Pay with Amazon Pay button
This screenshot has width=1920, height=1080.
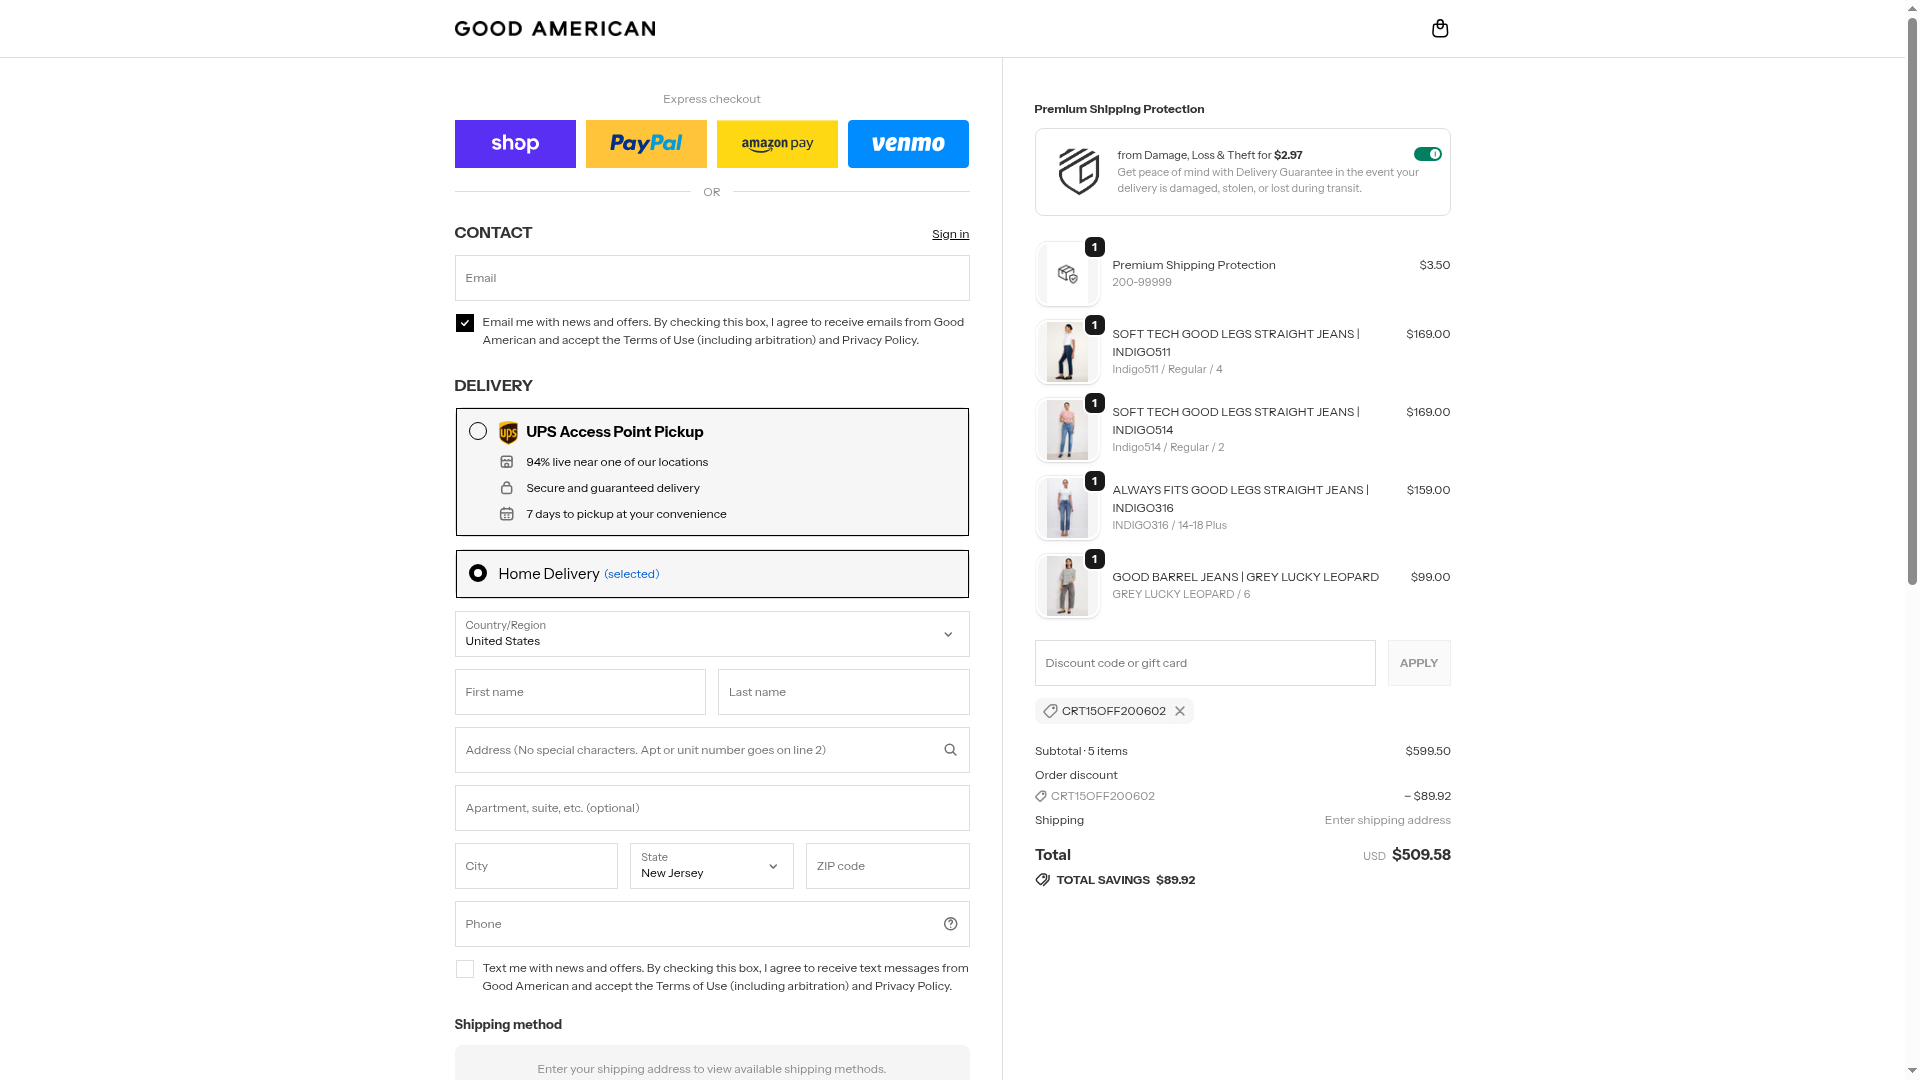(777, 144)
